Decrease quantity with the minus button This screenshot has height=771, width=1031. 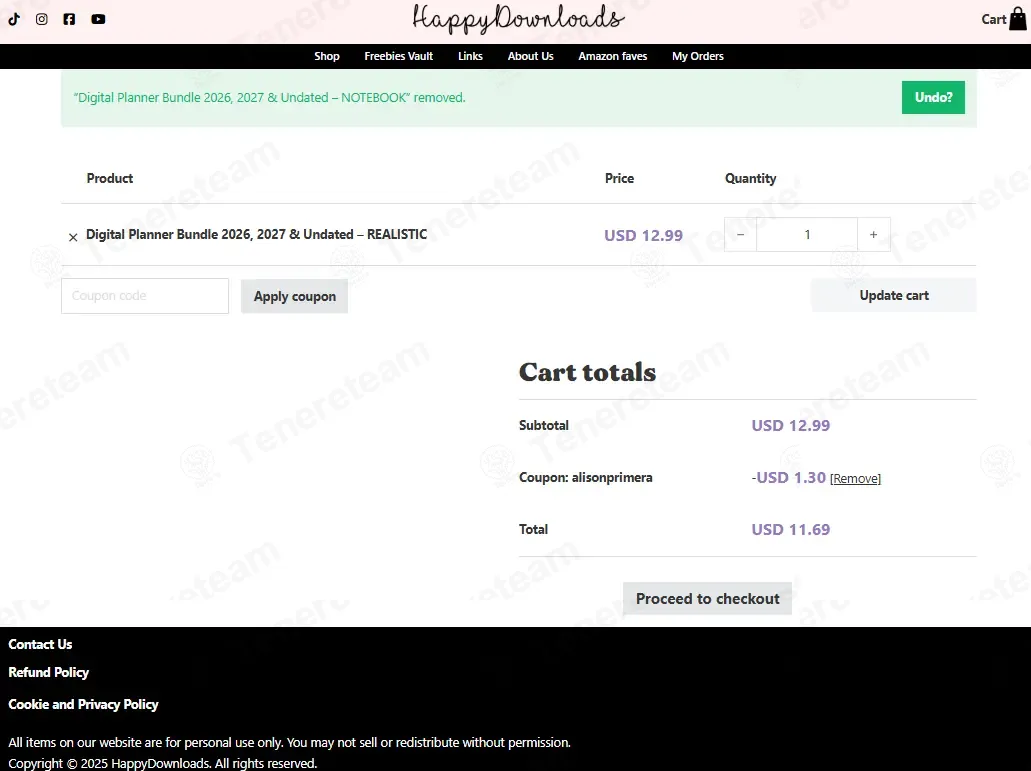(x=740, y=235)
